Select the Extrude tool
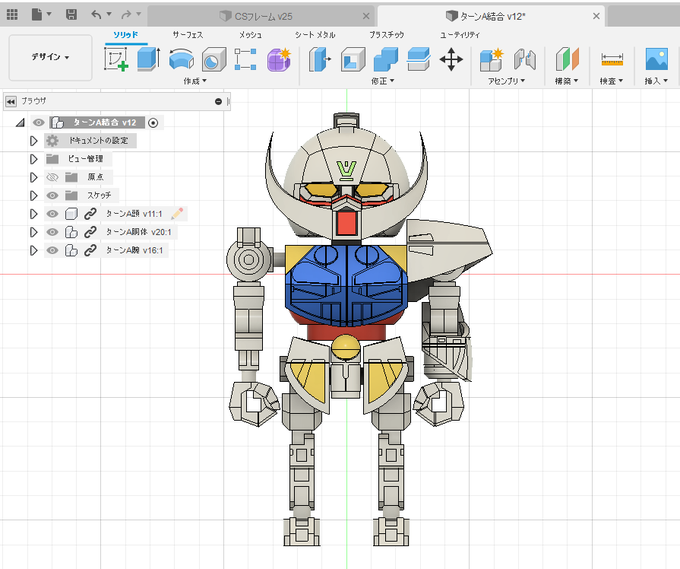Viewport: 680px width, 569px height. 148,59
